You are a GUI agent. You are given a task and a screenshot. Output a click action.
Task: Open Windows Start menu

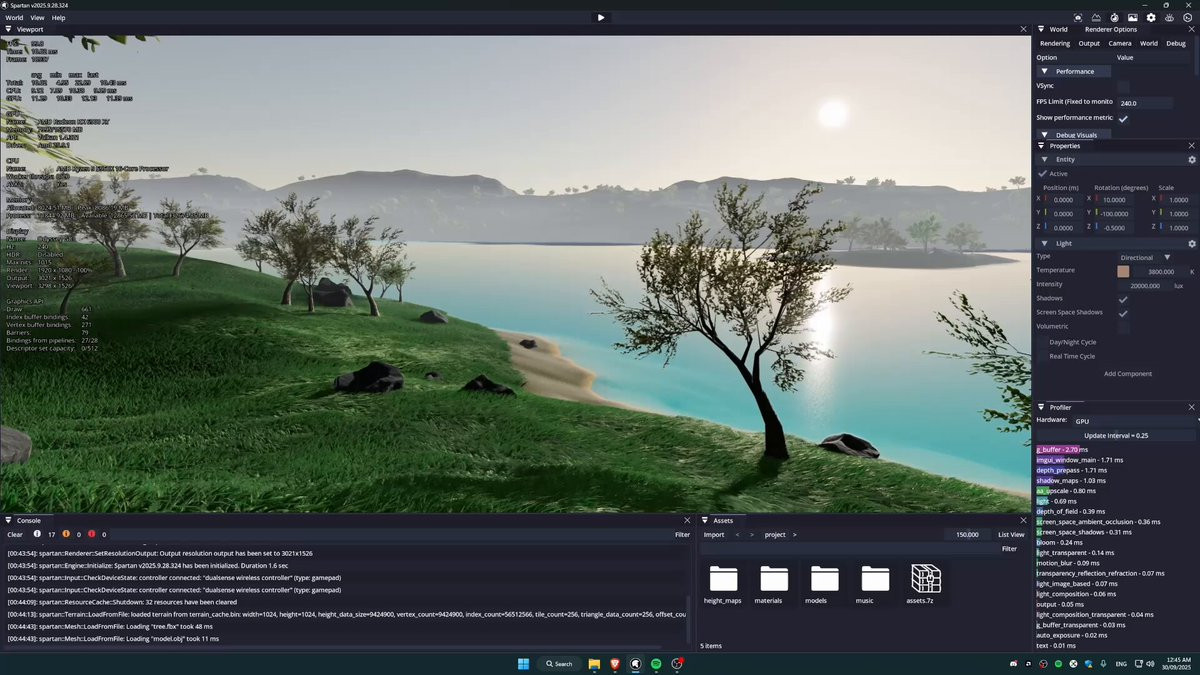(523, 664)
